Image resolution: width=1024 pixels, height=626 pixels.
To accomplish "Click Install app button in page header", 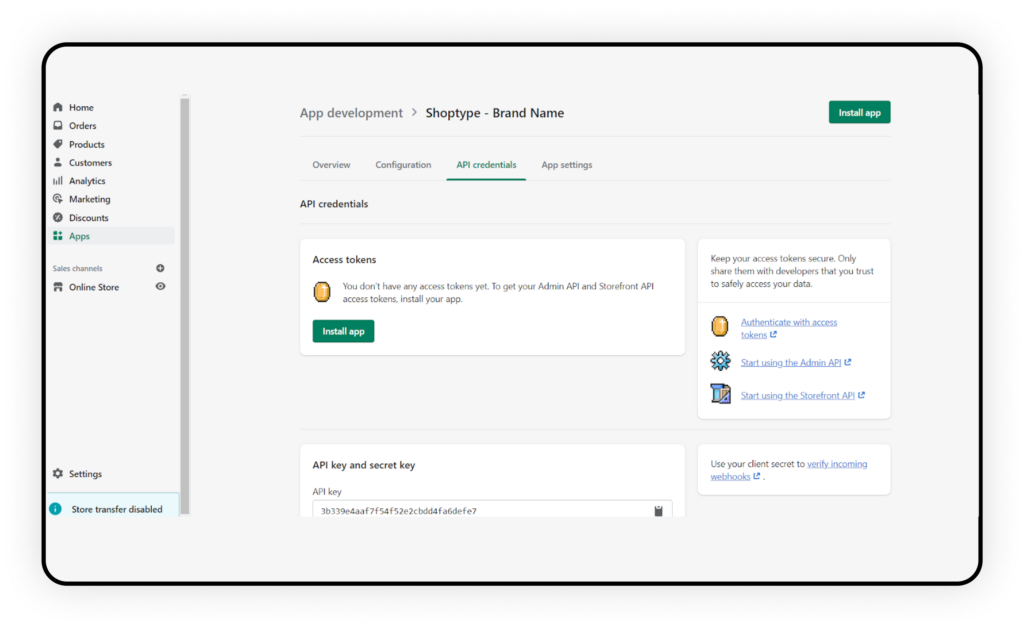I will pos(859,112).
